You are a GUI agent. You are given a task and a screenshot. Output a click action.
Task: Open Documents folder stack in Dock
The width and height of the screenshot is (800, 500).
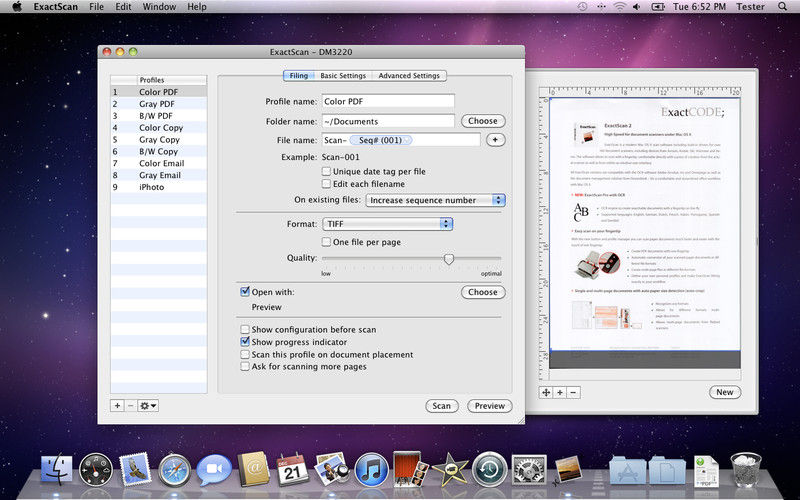coord(667,470)
